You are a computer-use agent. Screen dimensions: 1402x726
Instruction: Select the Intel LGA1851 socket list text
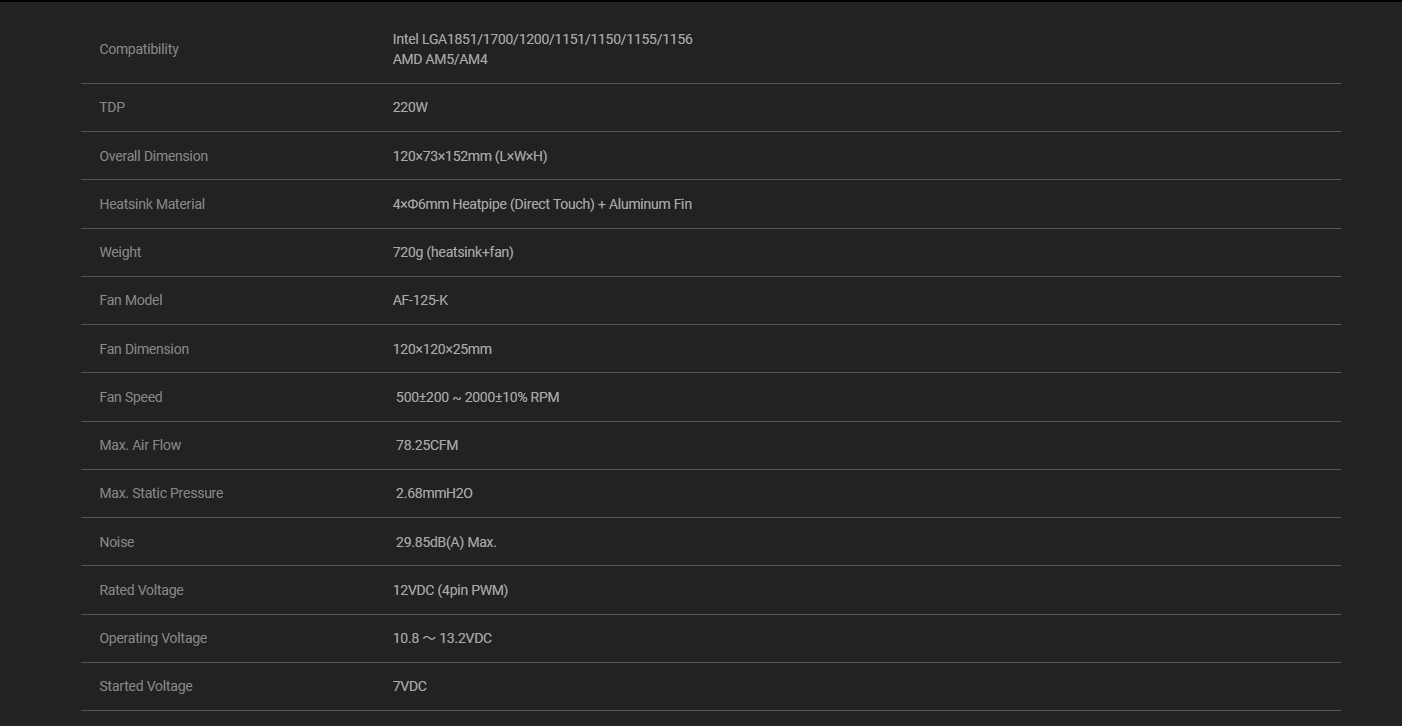pyautogui.click(x=542, y=39)
